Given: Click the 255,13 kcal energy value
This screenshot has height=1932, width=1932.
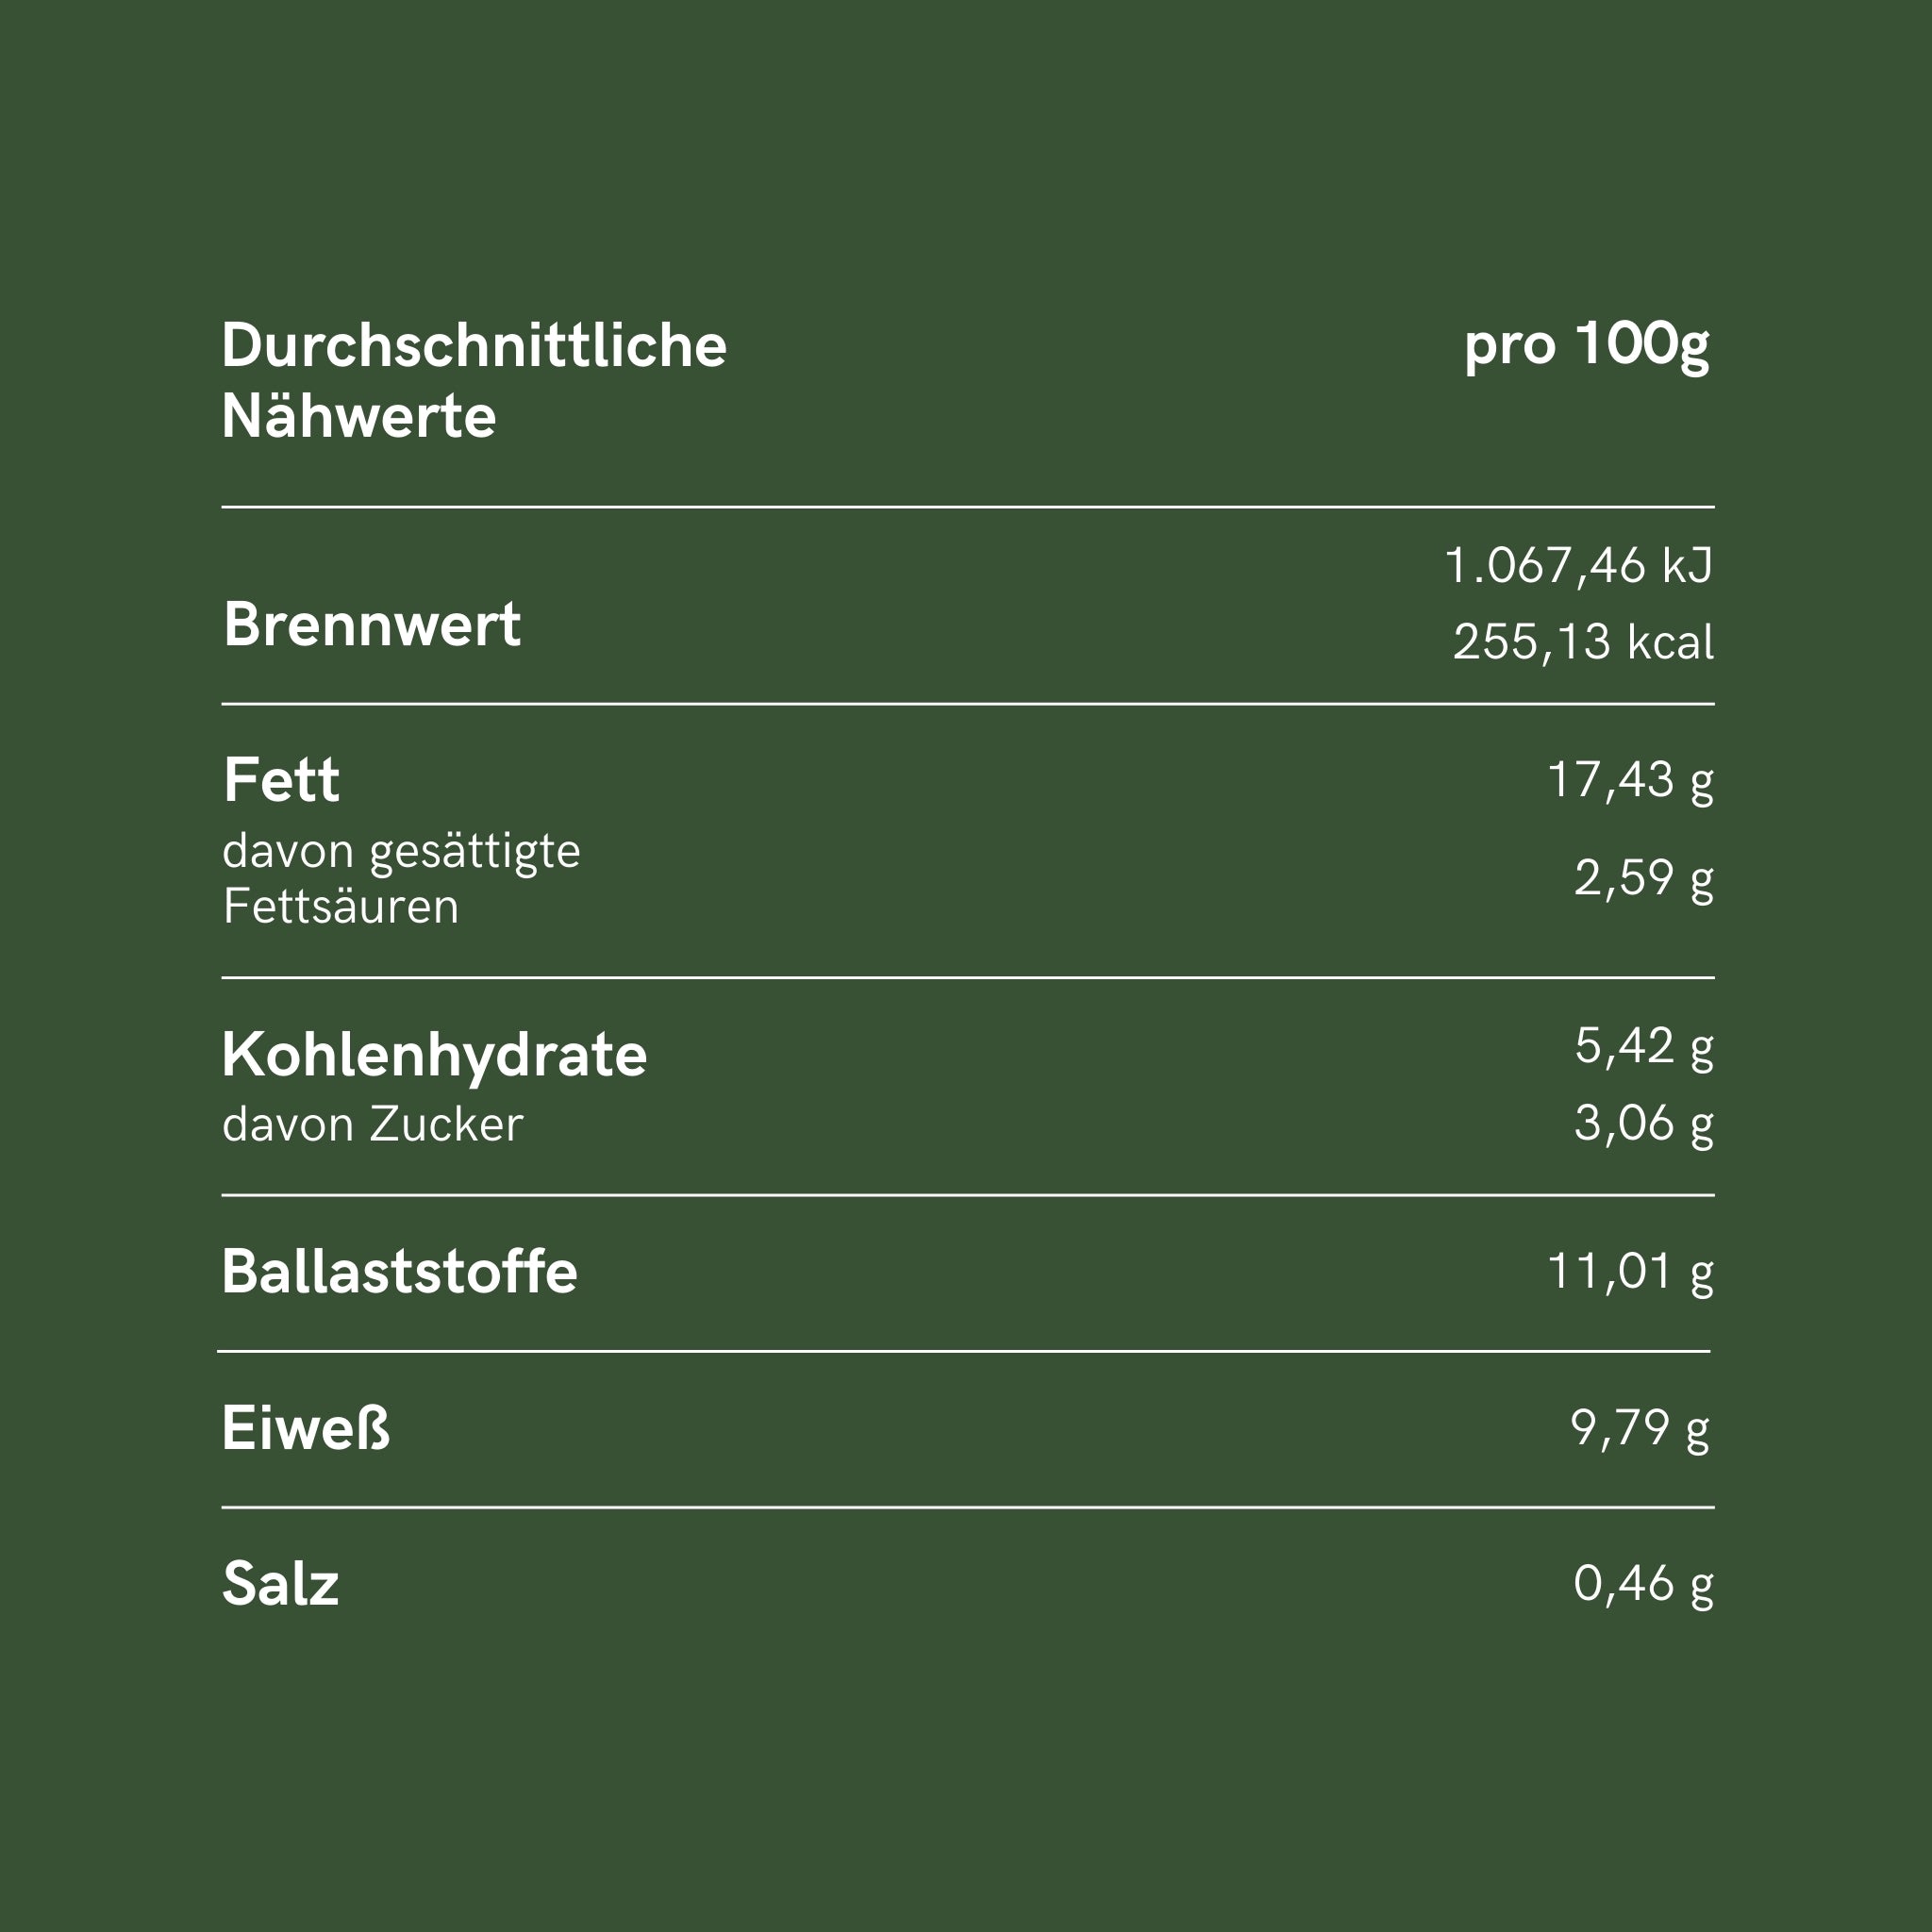Looking at the screenshot, I should coord(1583,642).
